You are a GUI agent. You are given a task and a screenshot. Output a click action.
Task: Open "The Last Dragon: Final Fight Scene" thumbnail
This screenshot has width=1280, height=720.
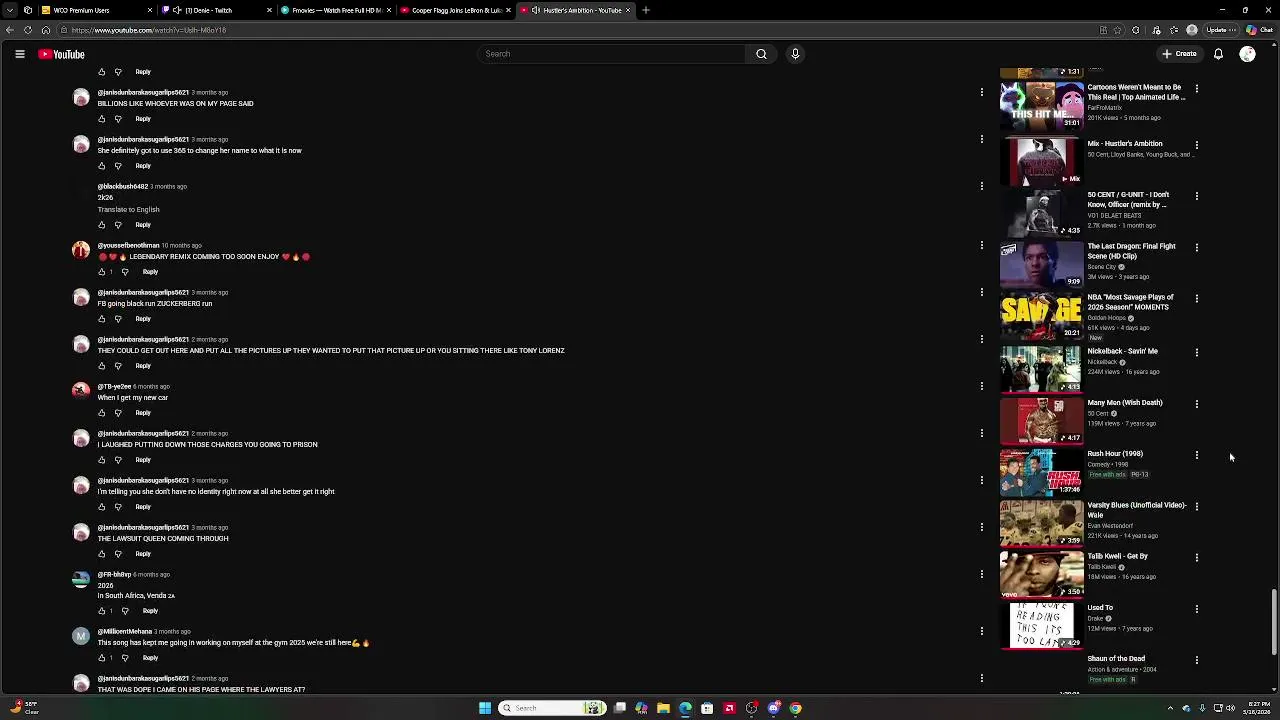point(1041,265)
